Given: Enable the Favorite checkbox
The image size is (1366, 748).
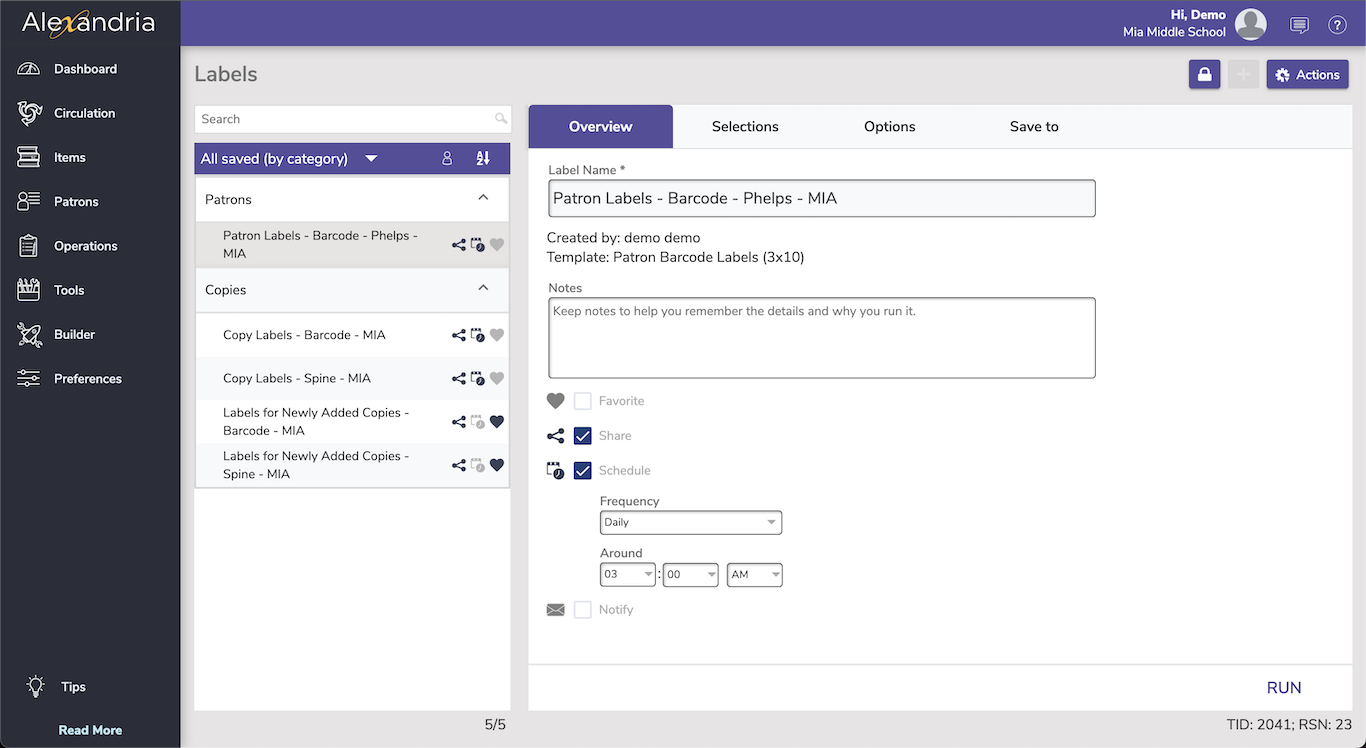Looking at the screenshot, I should pos(583,401).
